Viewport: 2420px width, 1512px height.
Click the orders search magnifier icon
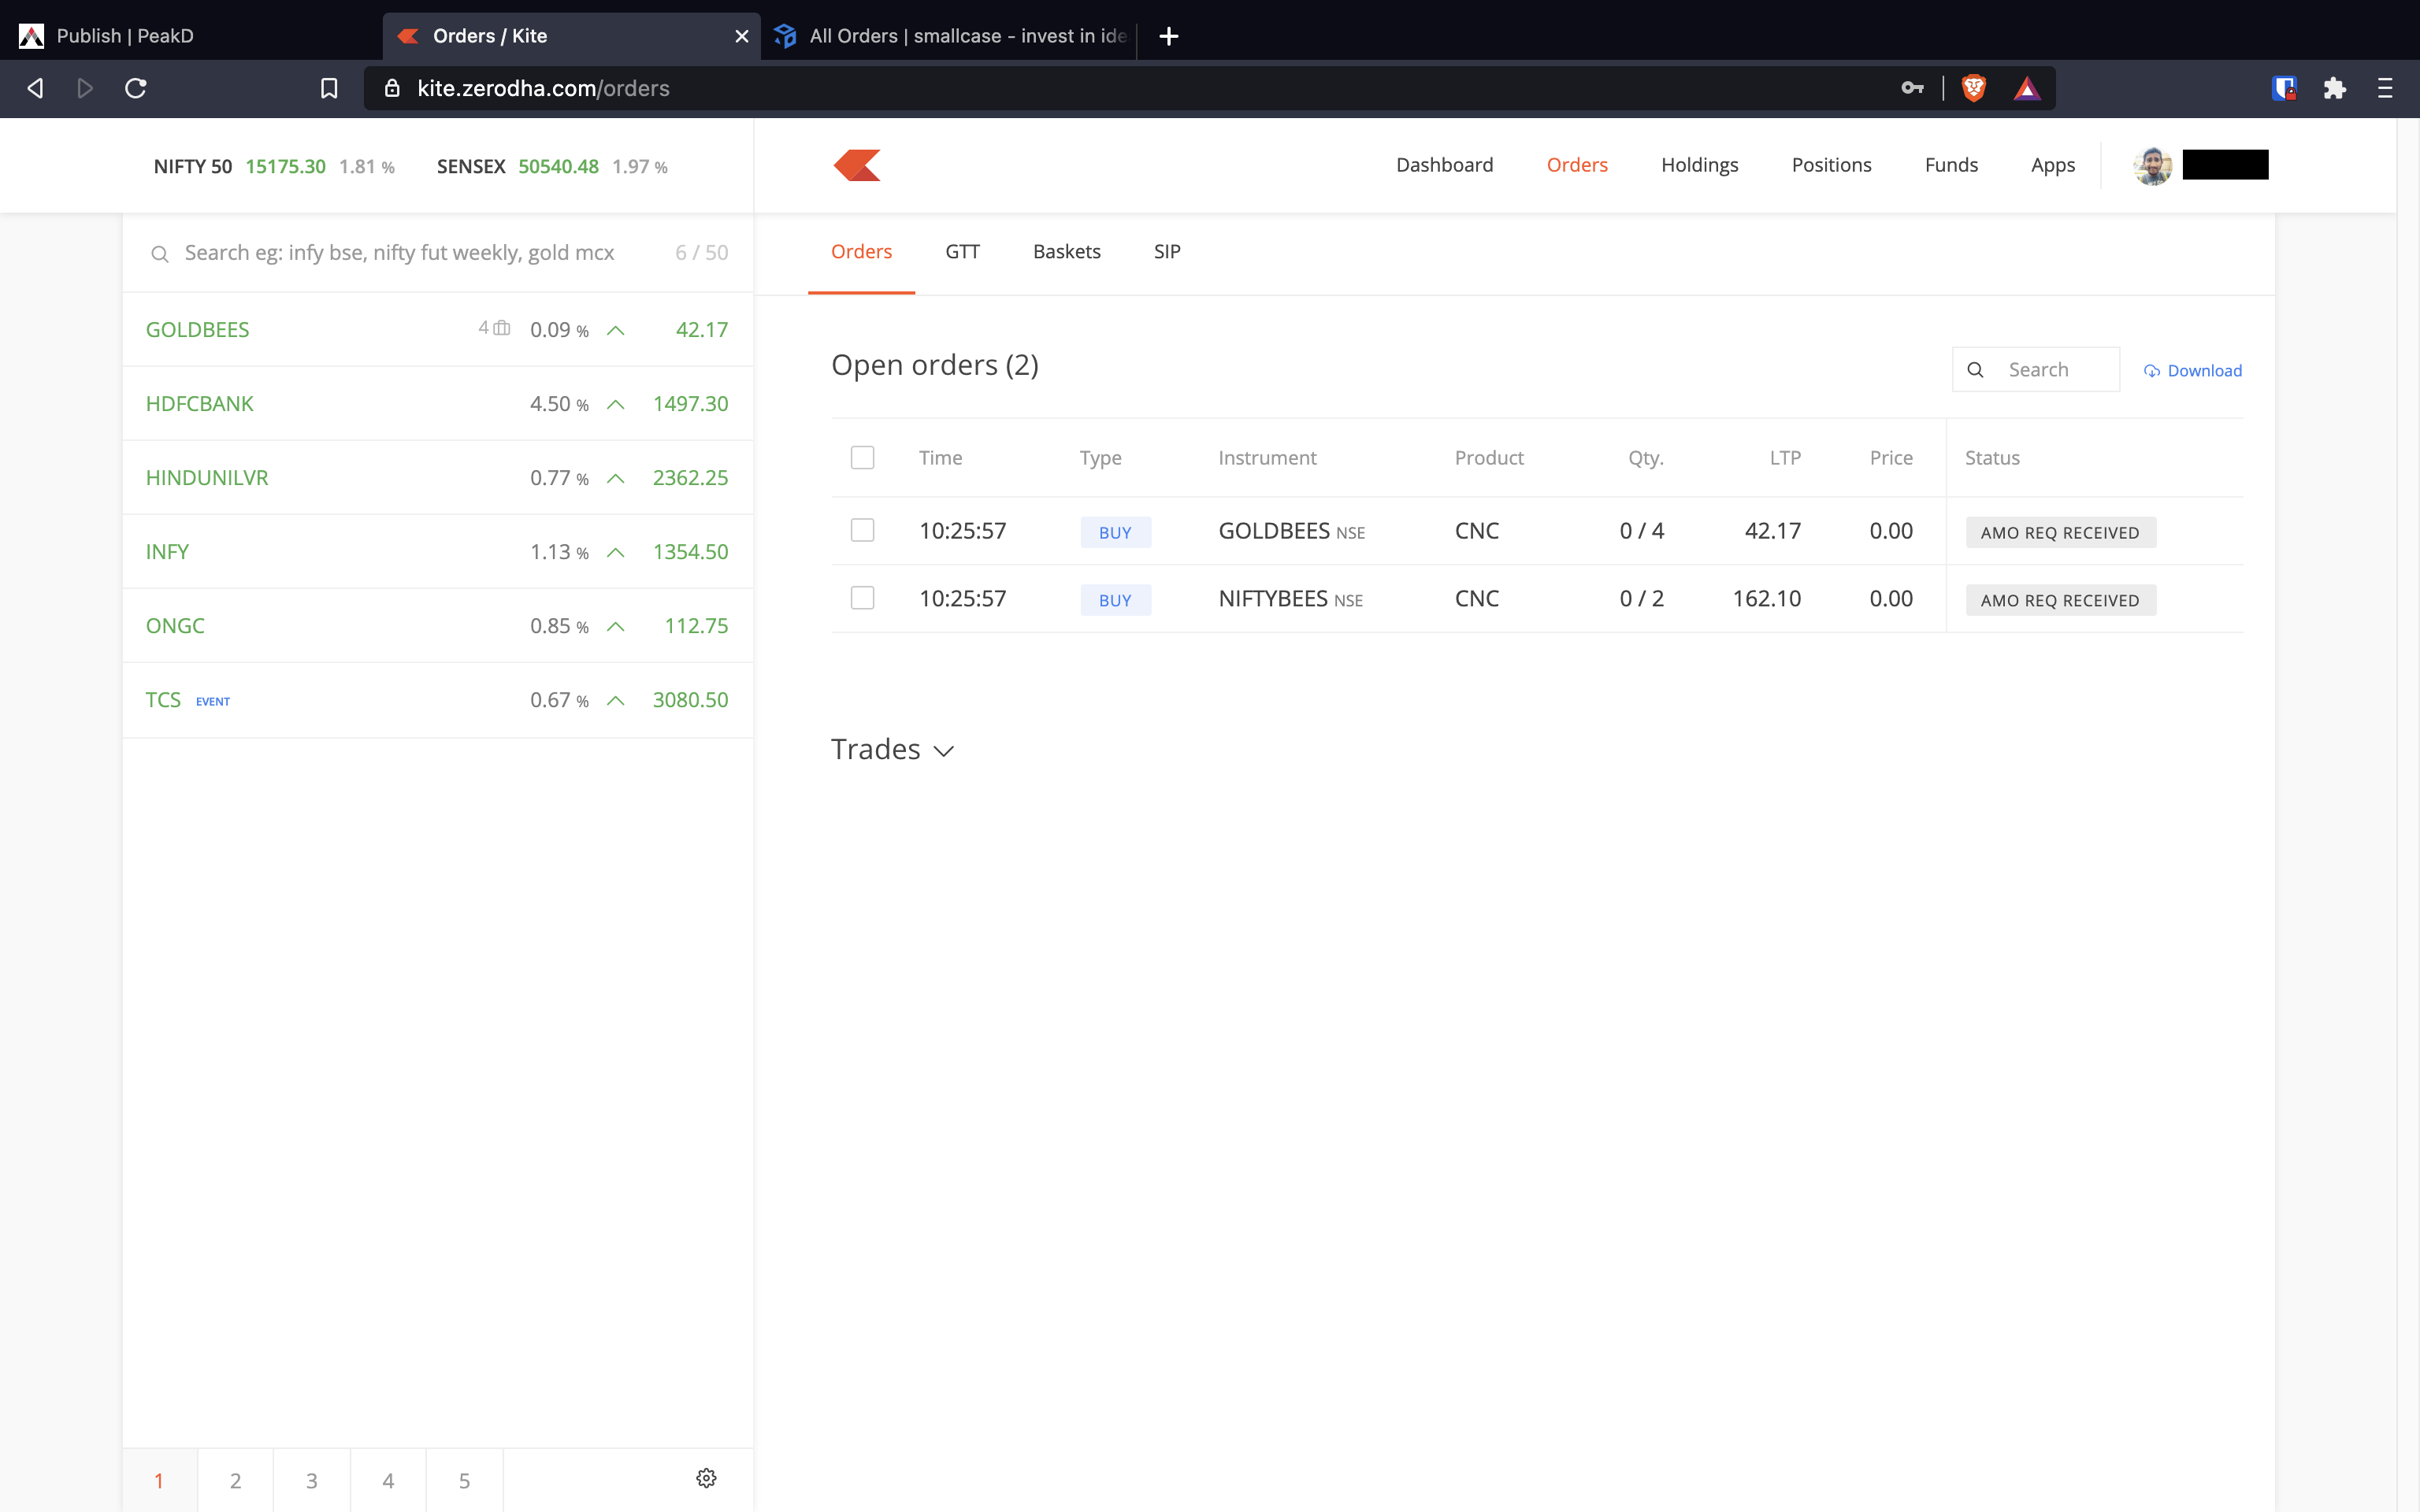point(1975,370)
